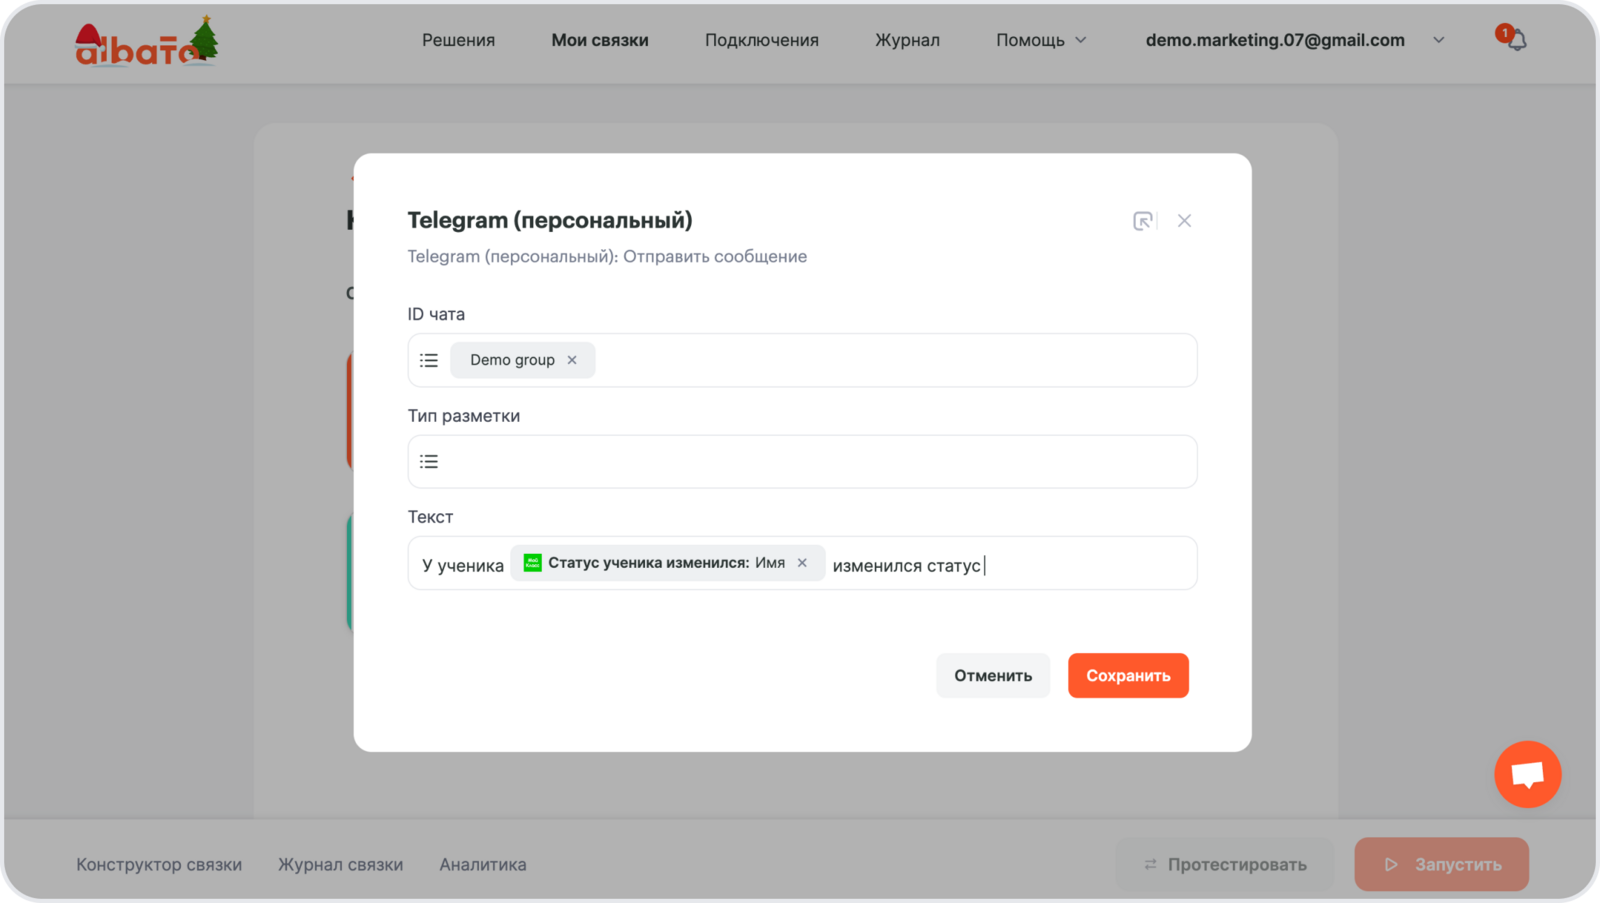Click the Albato logo

click(146, 42)
